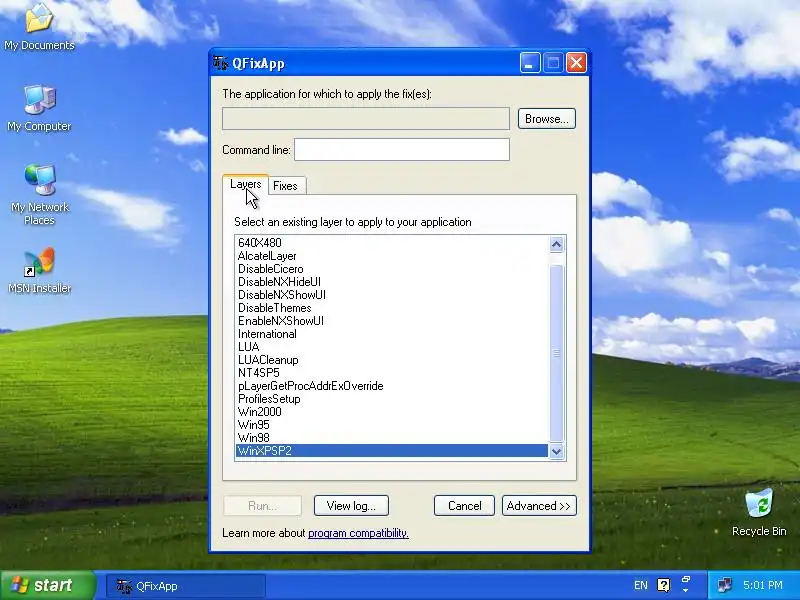Viewport: 800px width, 600px height.
Task: Switch to the Fixes tab
Action: (x=285, y=186)
